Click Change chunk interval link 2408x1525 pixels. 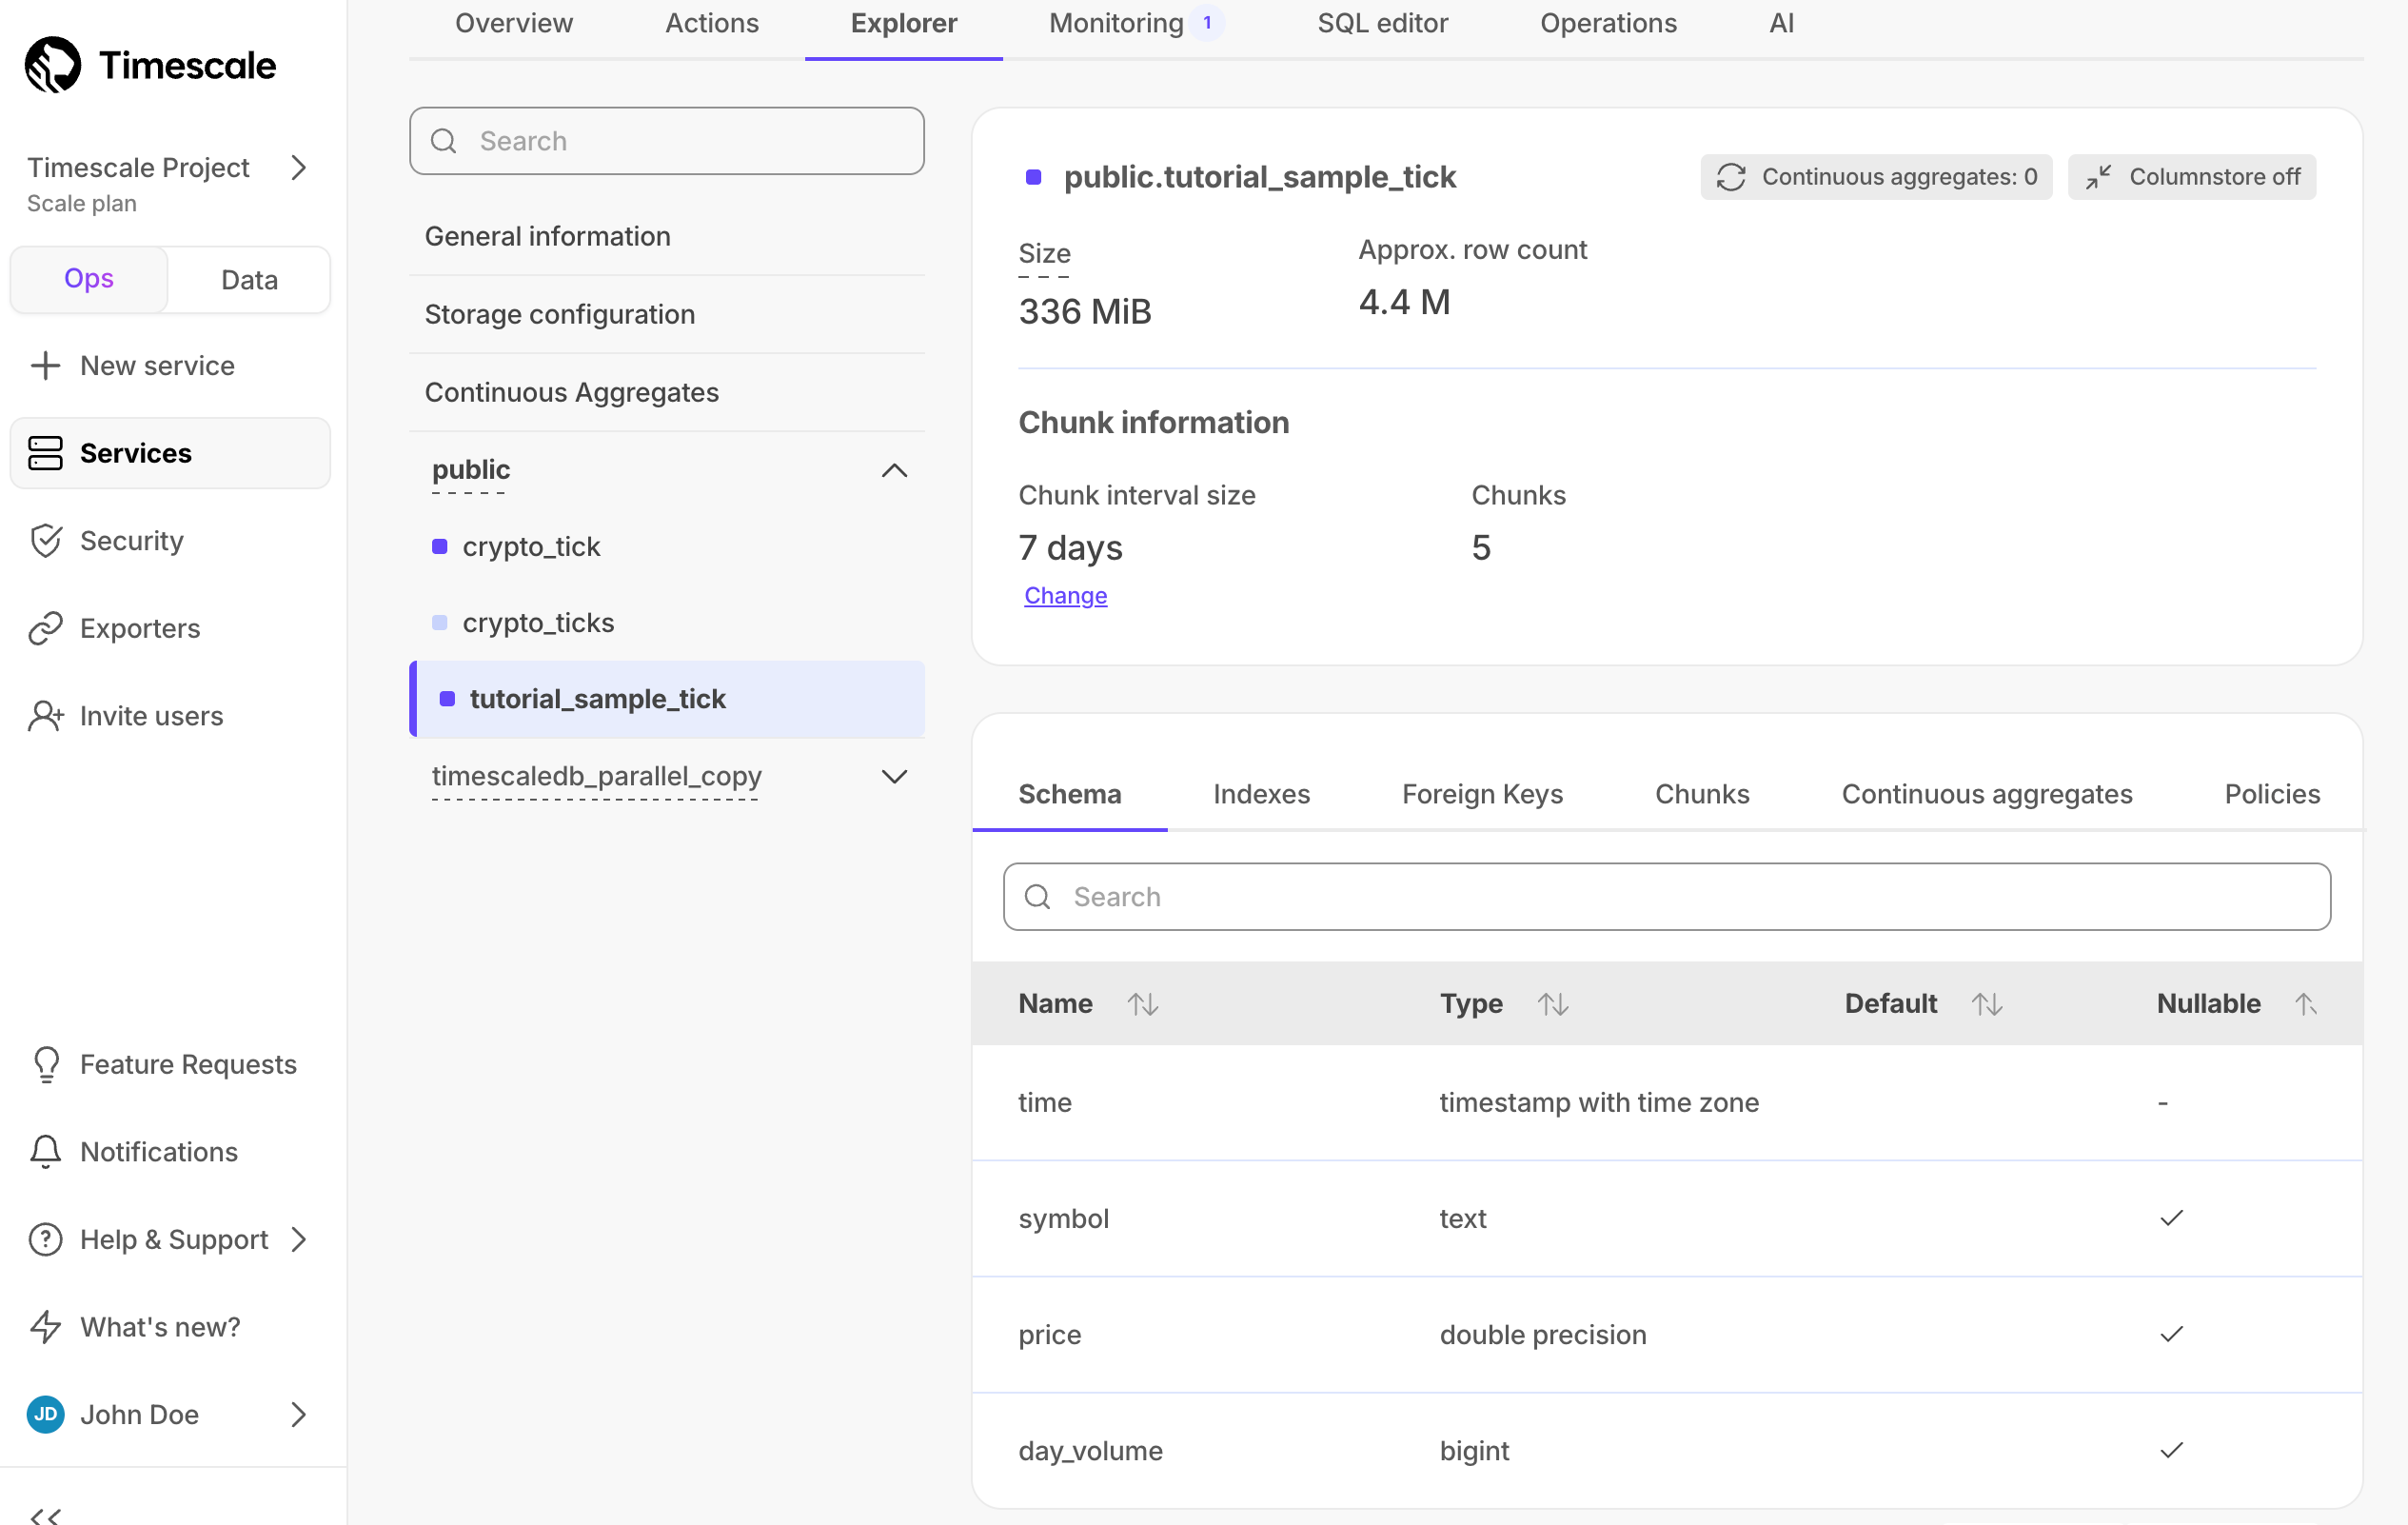(x=1066, y=595)
